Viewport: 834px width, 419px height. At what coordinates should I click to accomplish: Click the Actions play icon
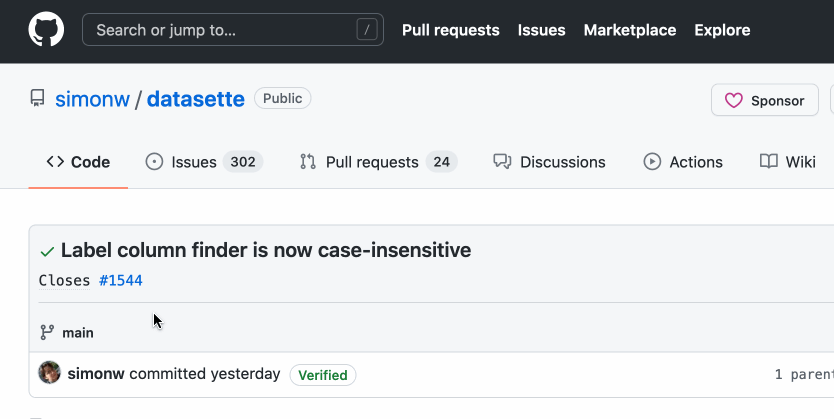[x=652, y=162]
